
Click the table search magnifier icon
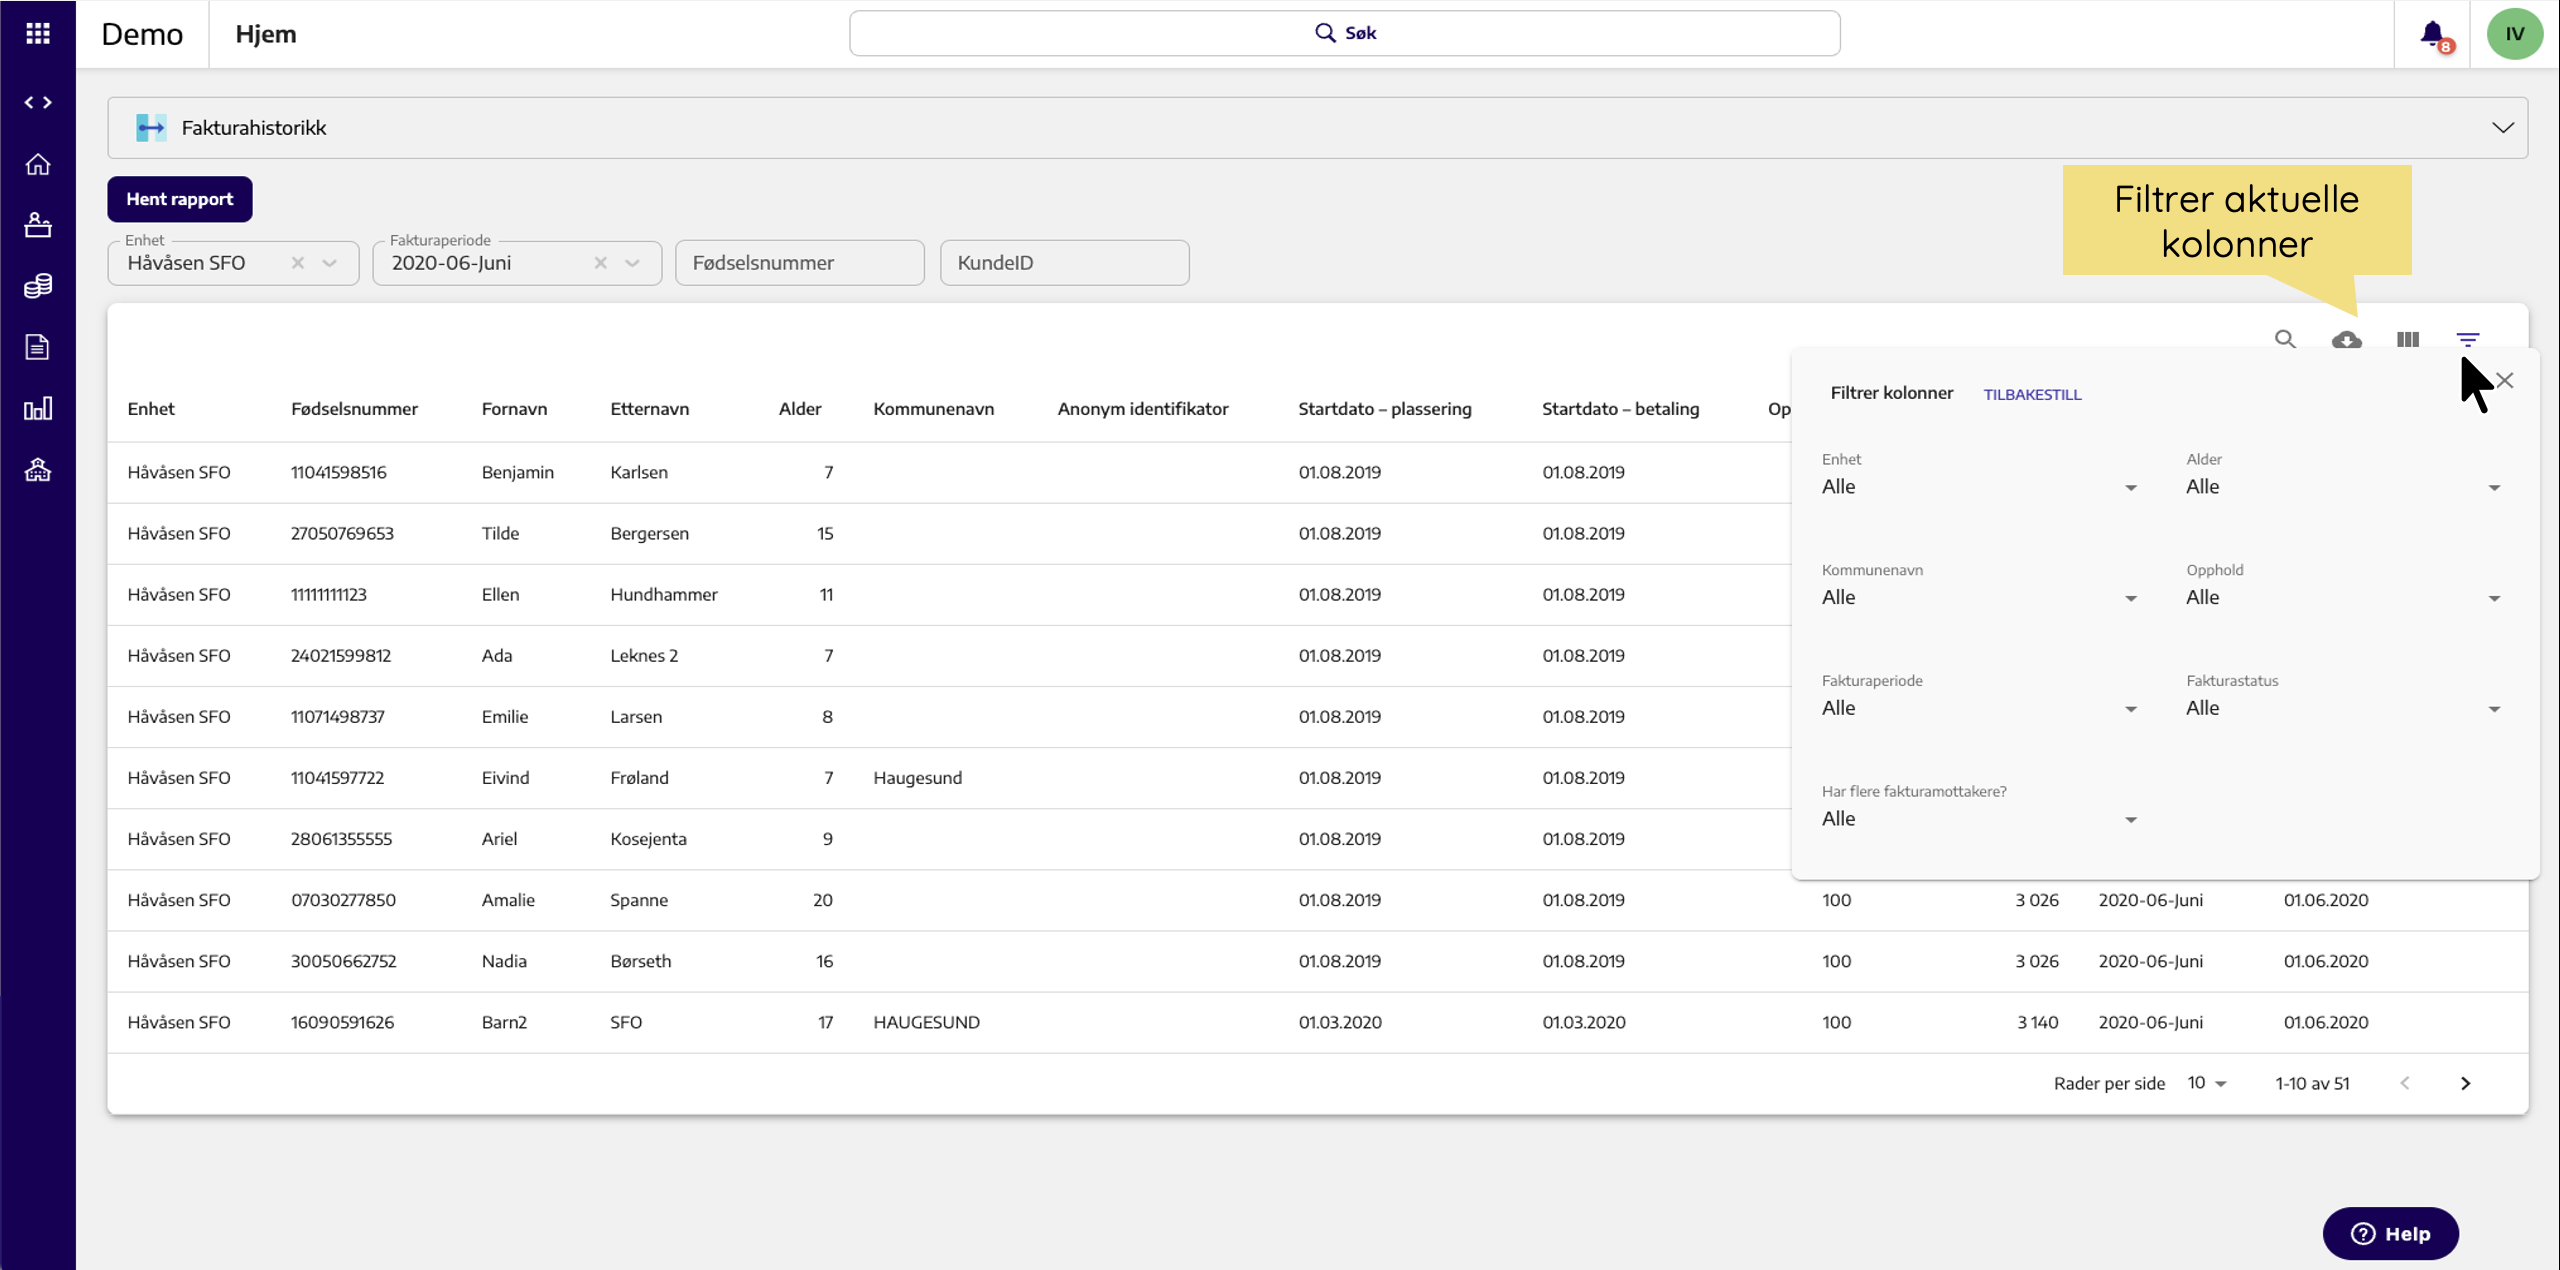[x=2285, y=340]
